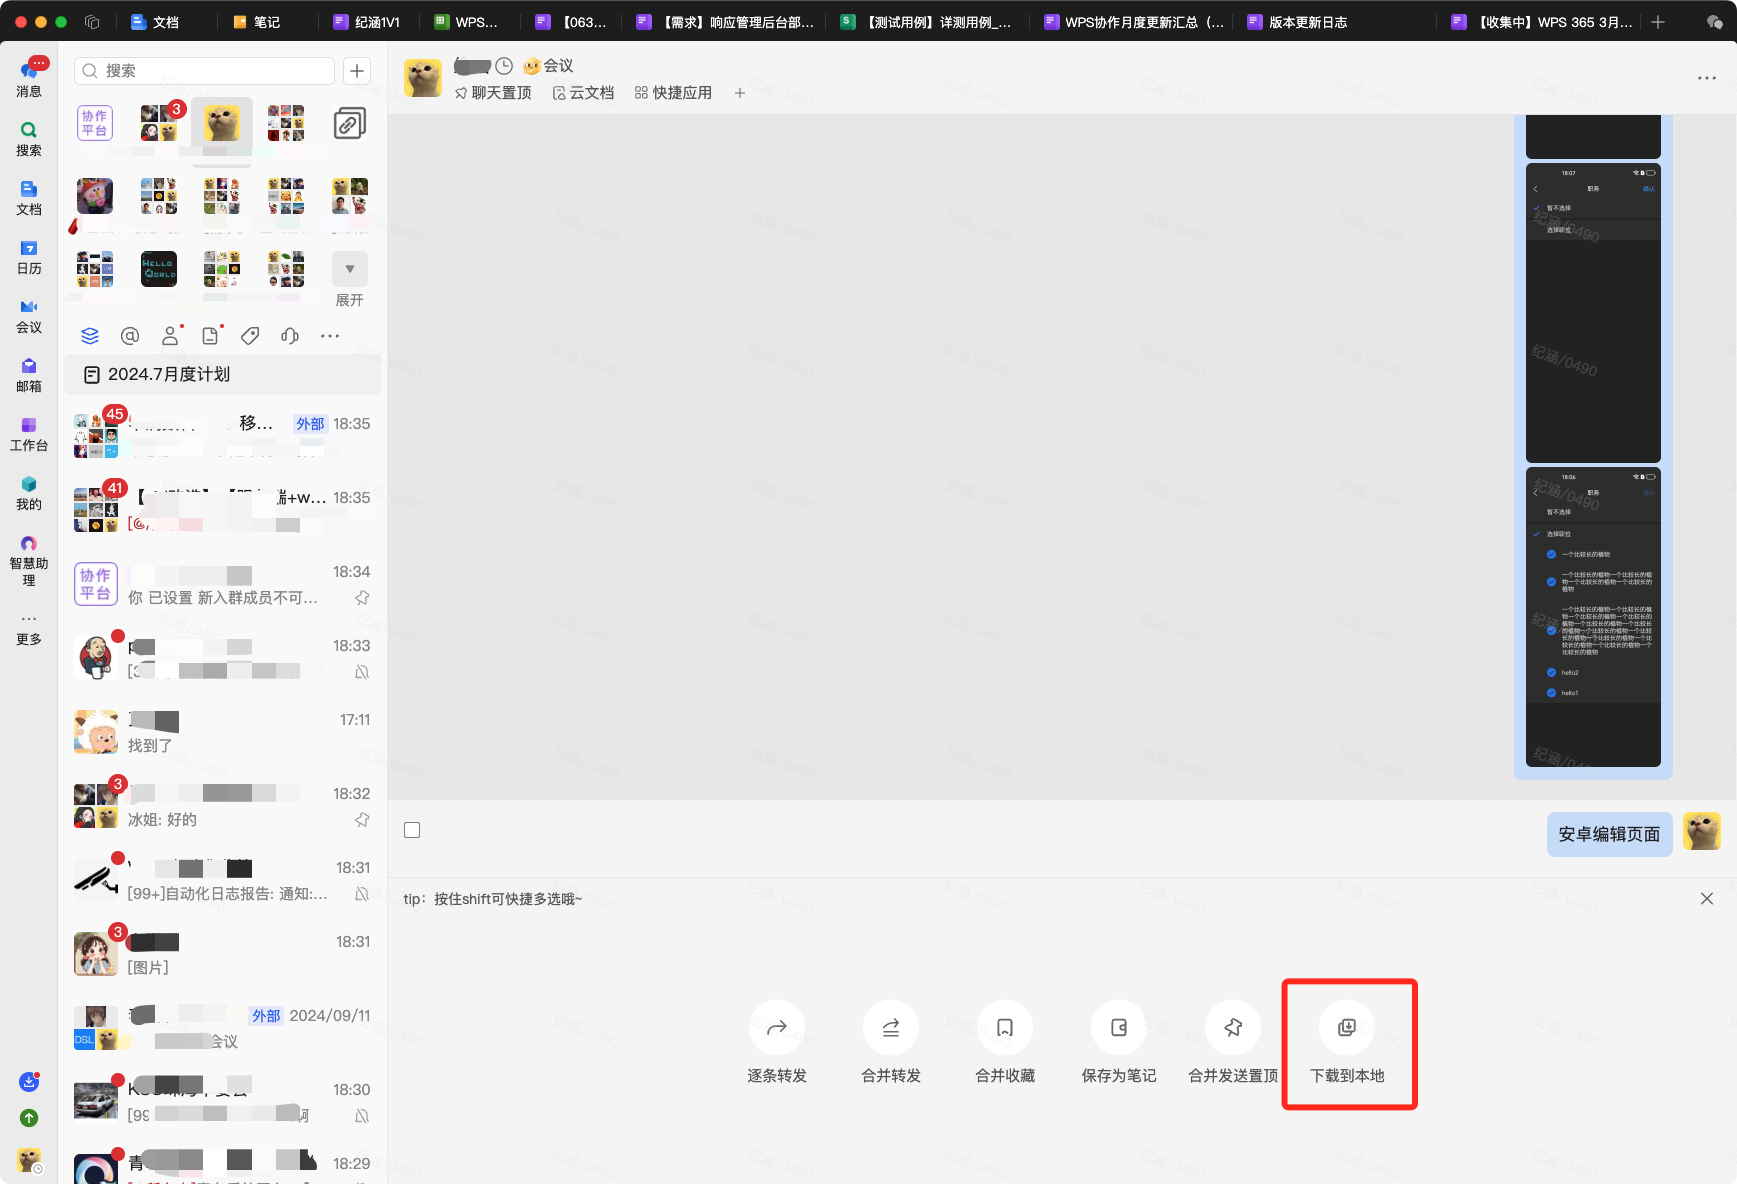Click the 搜索 search input field
This screenshot has width=1737, height=1184.
tap(205, 71)
